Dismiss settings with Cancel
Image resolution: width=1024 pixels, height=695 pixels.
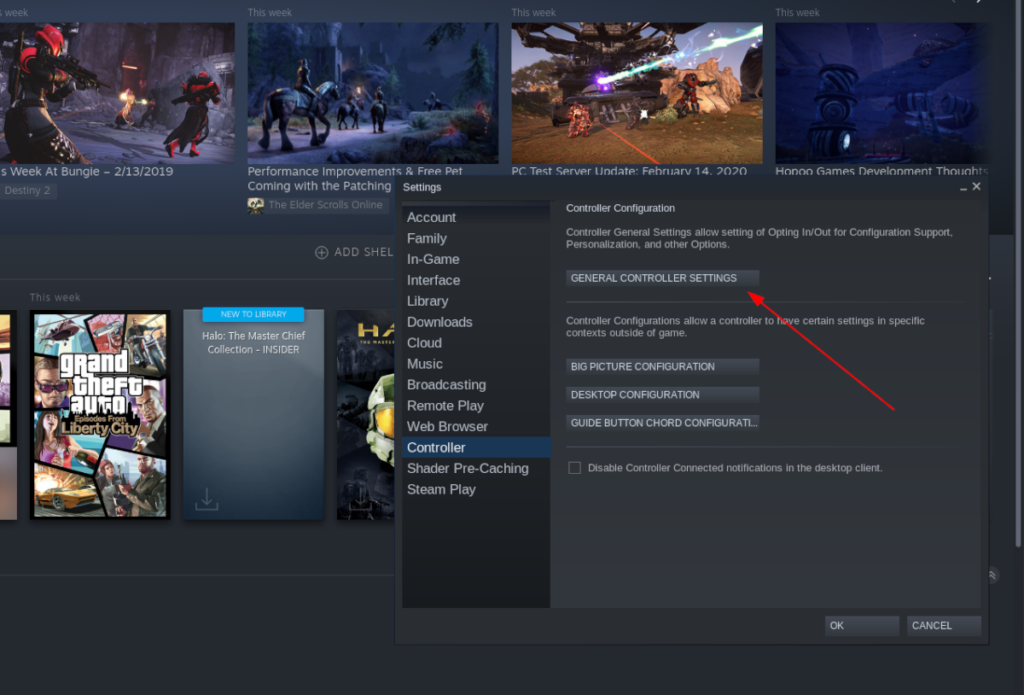[x=941, y=625]
